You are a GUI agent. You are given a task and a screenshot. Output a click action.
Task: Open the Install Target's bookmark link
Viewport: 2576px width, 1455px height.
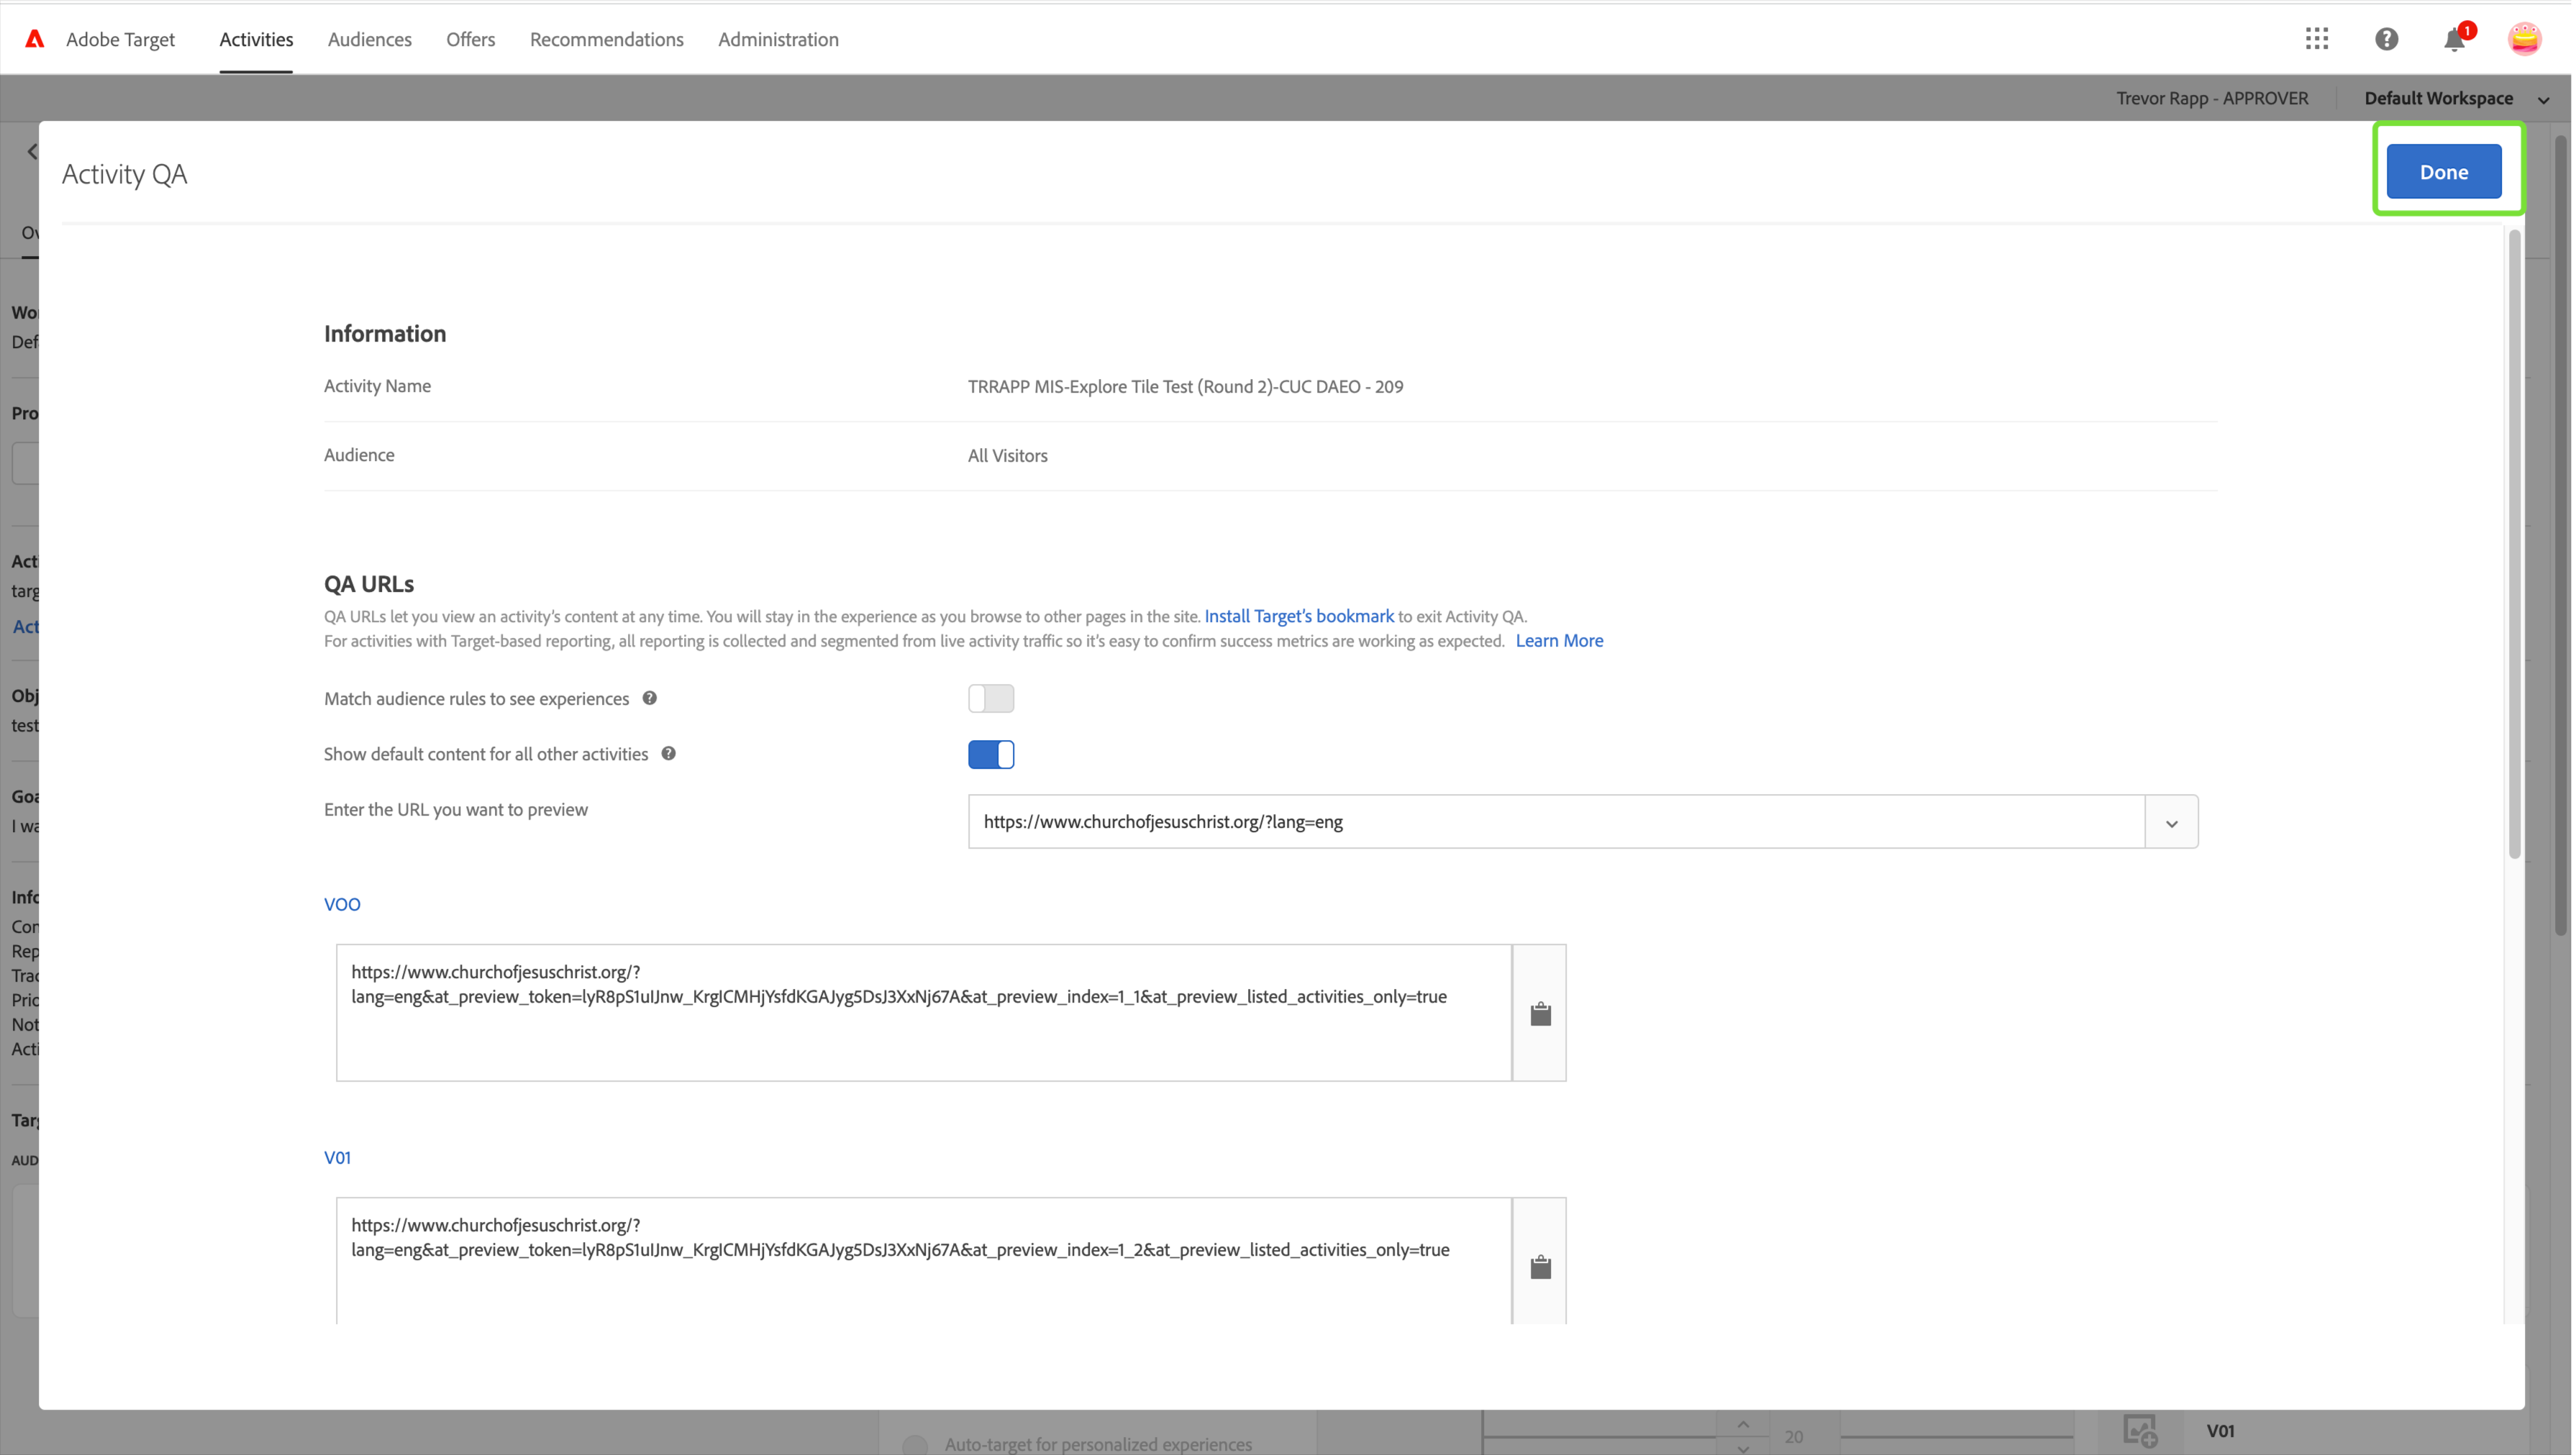point(1299,615)
